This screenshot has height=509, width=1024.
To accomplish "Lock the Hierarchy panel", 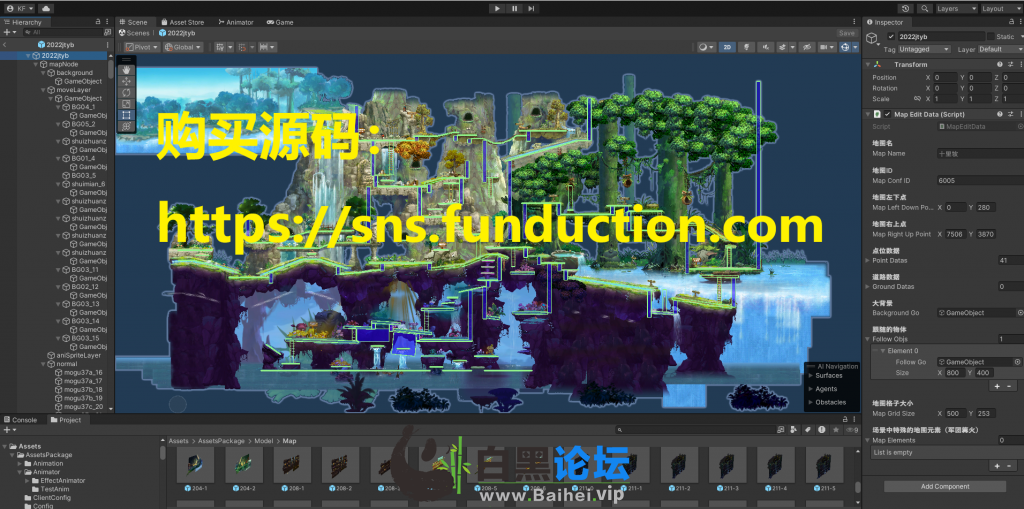I will [98, 22].
